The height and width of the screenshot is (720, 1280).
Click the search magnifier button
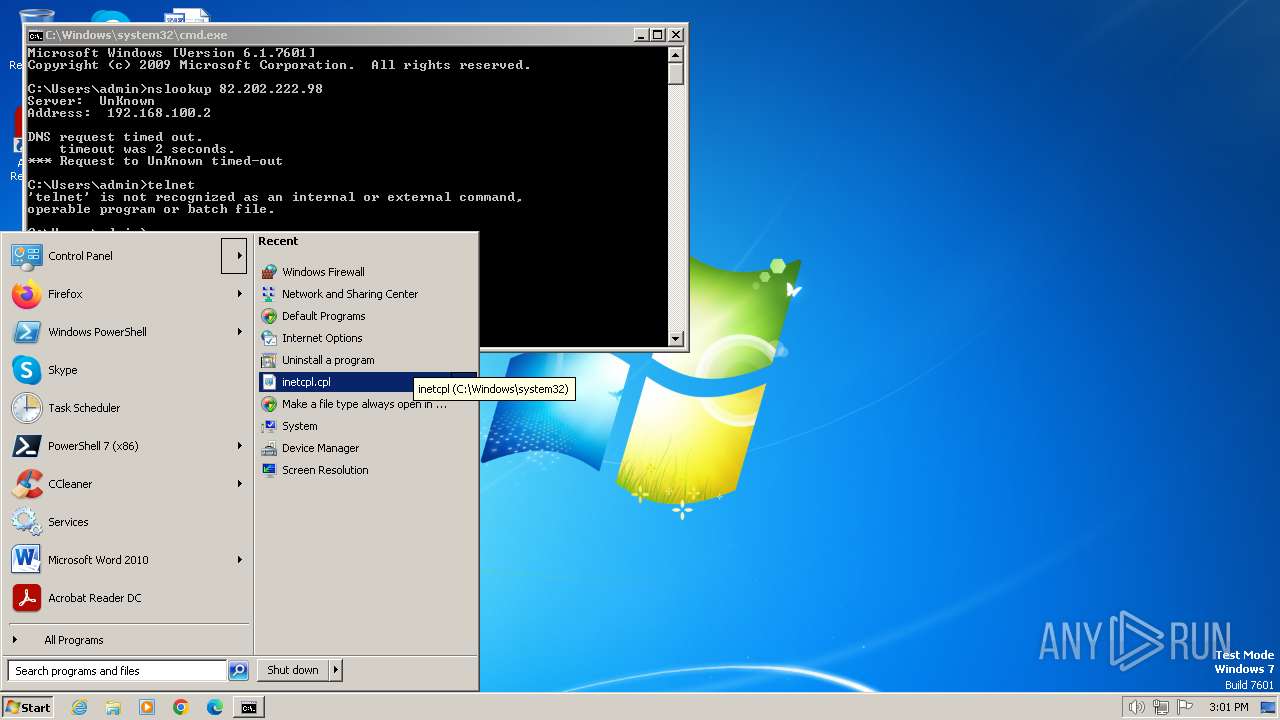[238, 671]
